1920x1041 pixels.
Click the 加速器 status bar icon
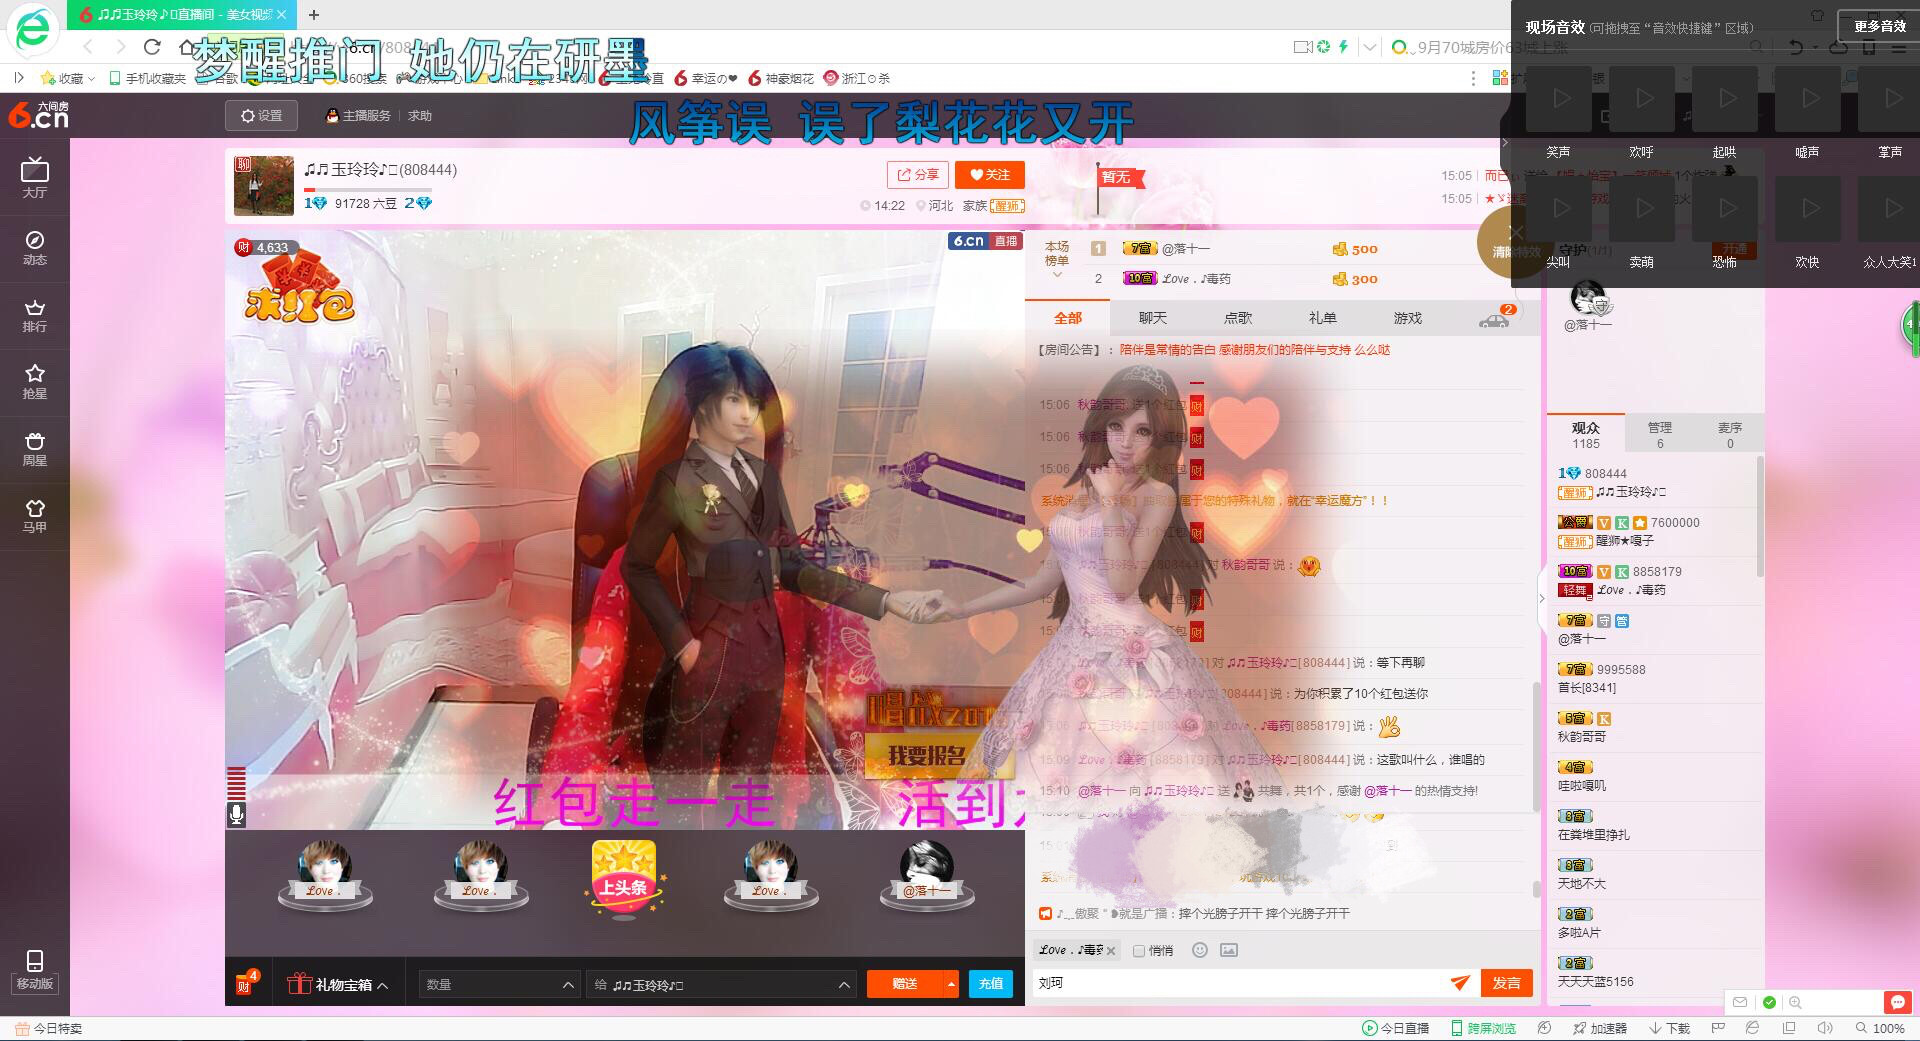pos(1600,1028)
